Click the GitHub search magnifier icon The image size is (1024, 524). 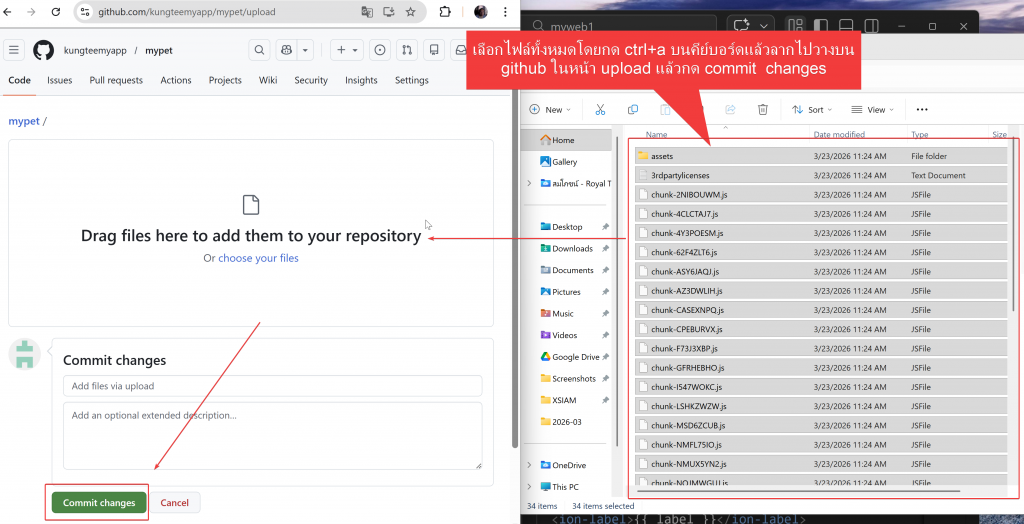point(259,50)
